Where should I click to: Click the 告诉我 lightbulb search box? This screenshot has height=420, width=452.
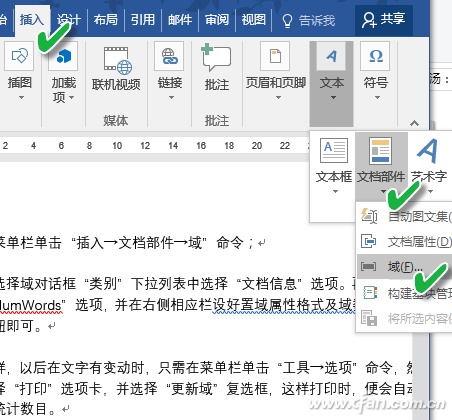click(x=309, y=21)
